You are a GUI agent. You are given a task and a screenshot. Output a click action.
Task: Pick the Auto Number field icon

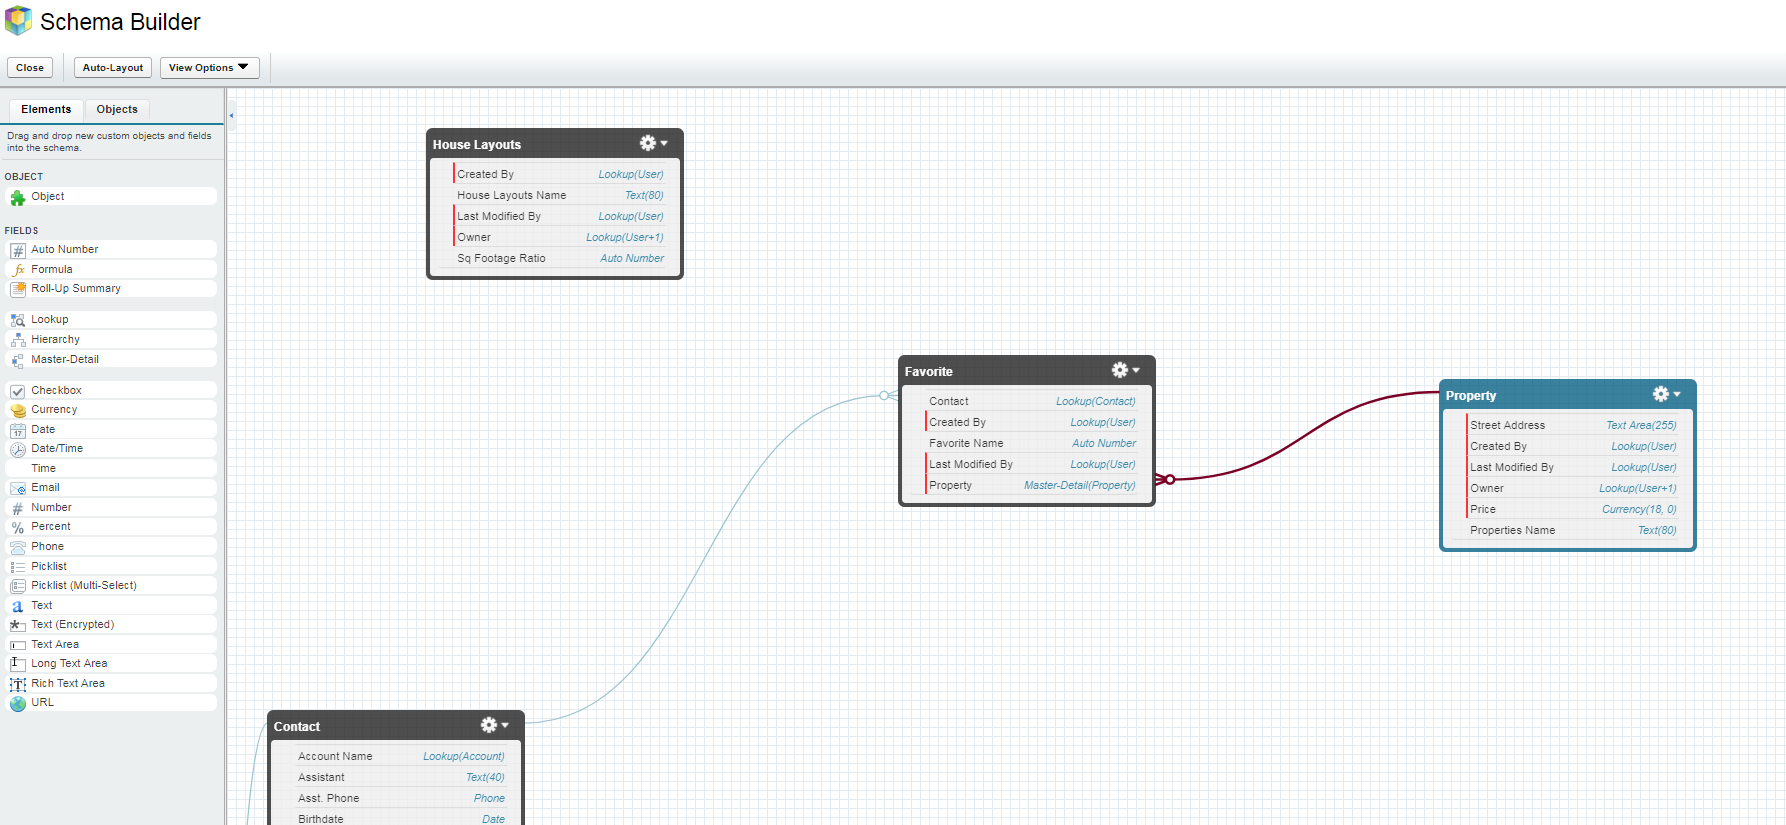click(17, 250)
